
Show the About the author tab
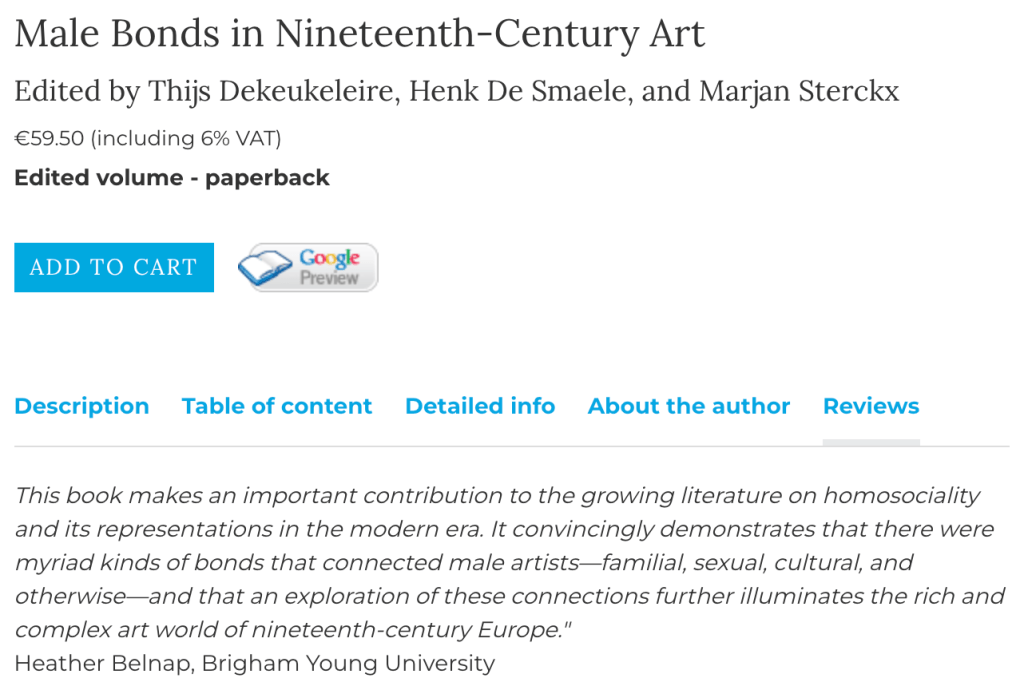[x=689, y=406]
